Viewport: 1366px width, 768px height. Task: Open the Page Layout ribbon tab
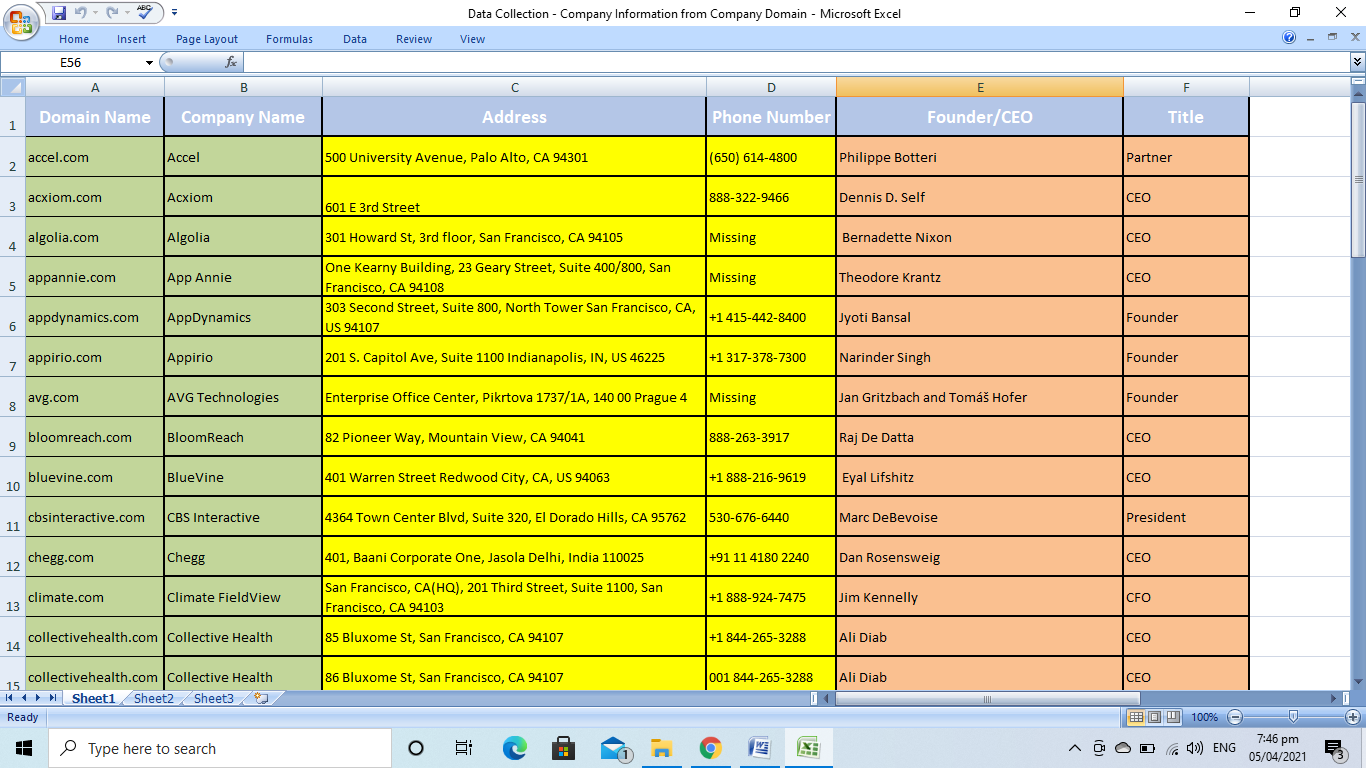click(x=207, y=39)
